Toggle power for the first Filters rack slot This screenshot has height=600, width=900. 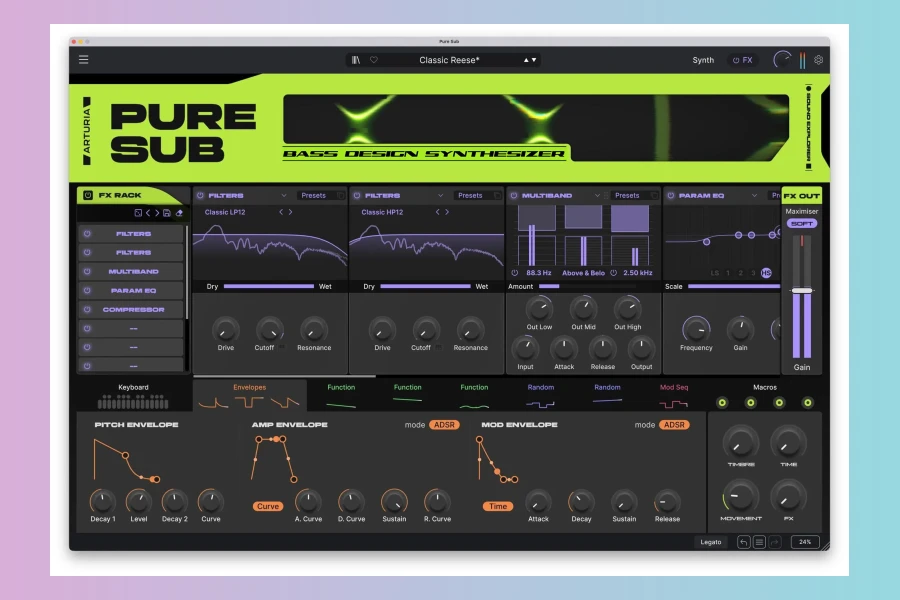[87, 234]
